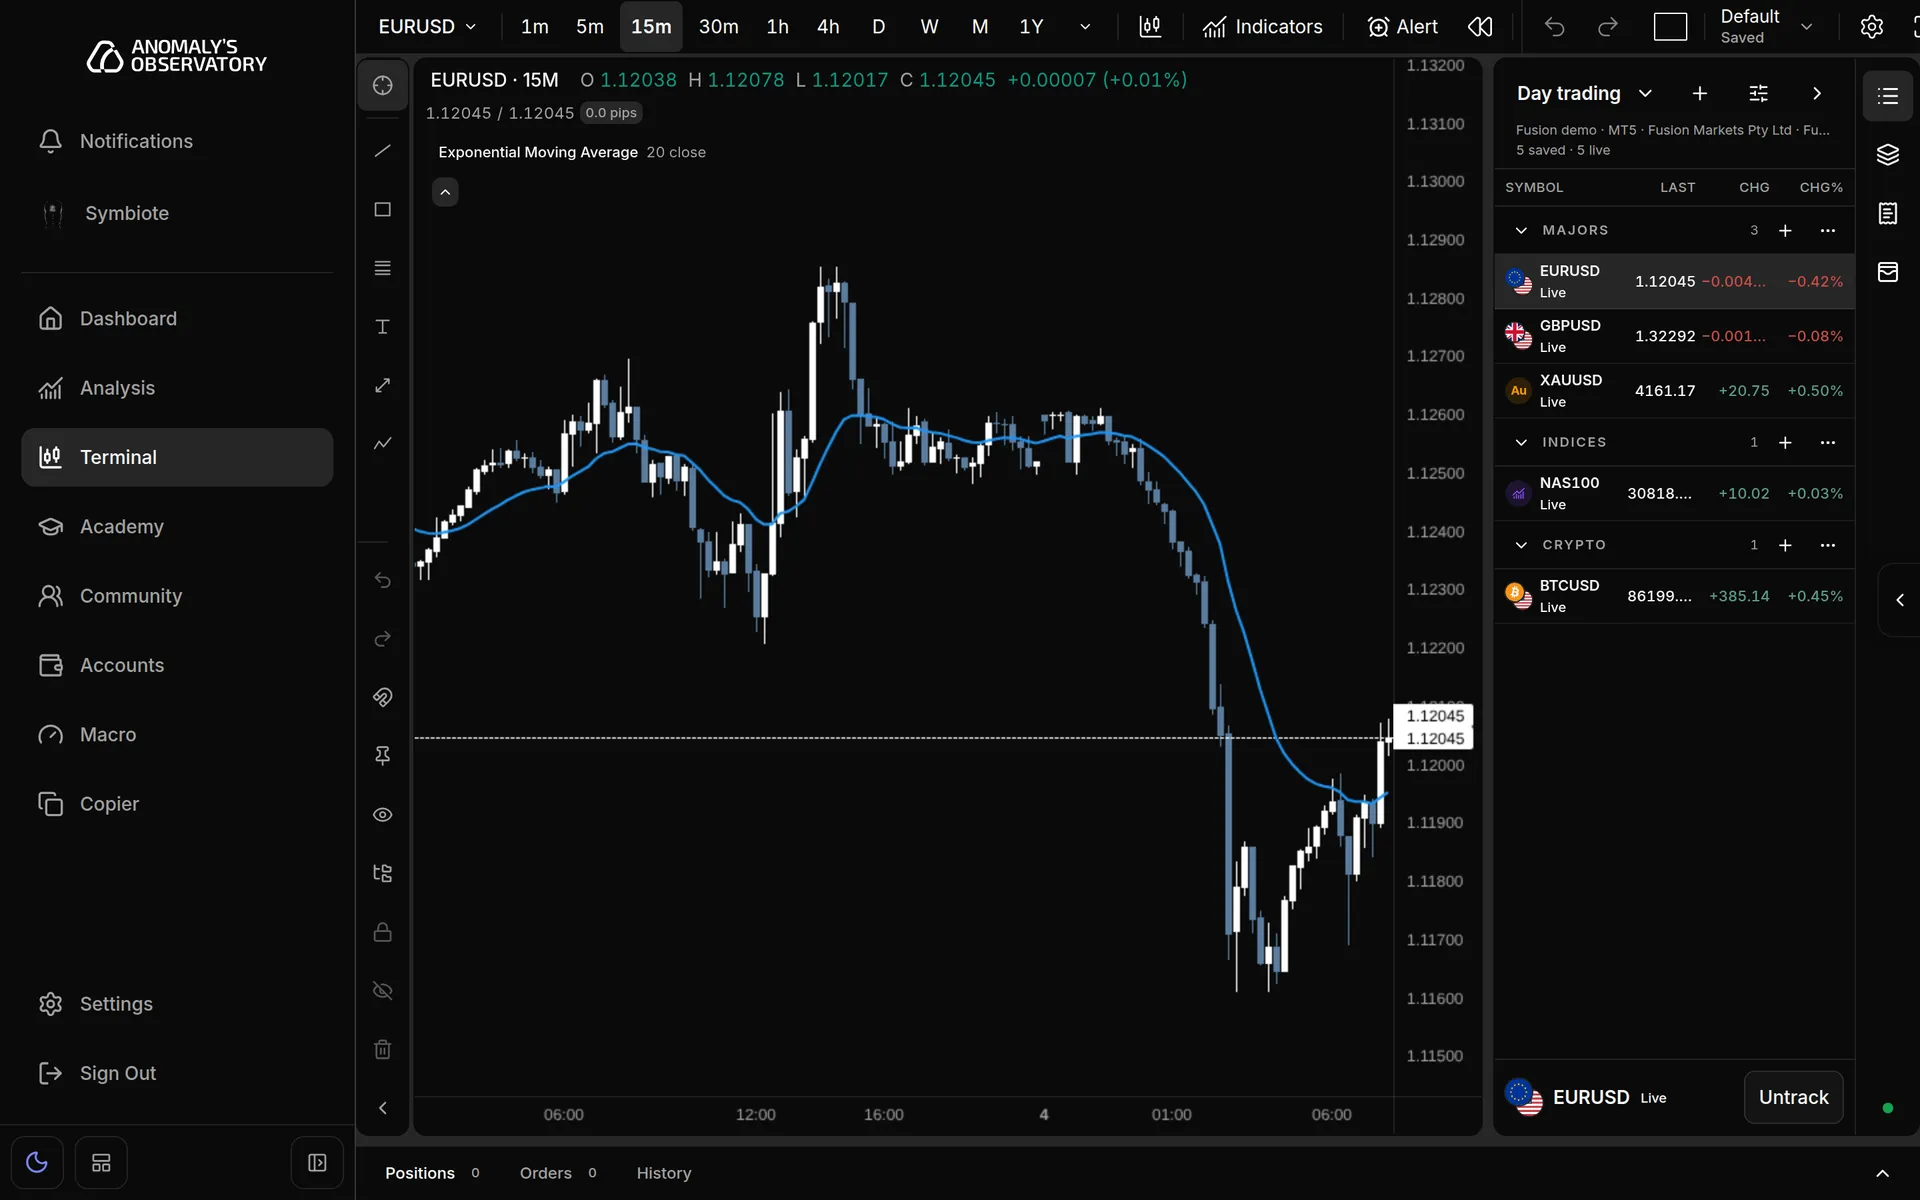This screenshot has width=1920, height=1200.
Task: Collapse the indicator legend chevron
Action: pos(445,192)
